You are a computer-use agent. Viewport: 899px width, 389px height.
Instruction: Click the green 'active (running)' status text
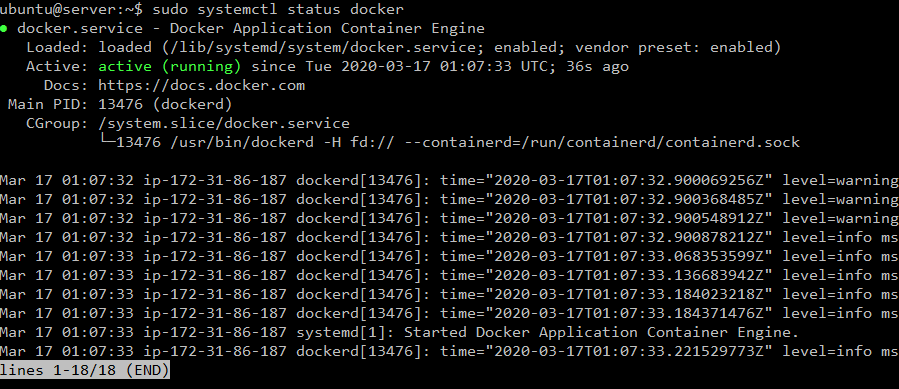coord(170,67)
